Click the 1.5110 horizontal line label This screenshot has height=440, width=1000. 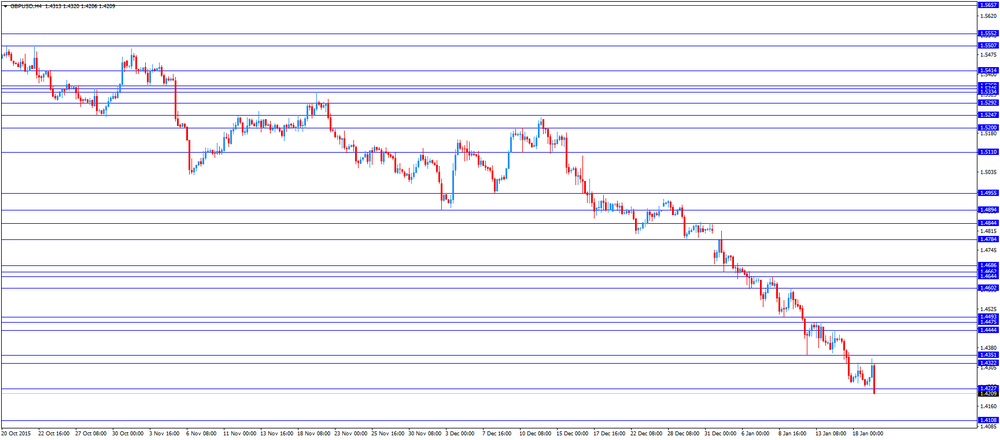click(988, 152)
